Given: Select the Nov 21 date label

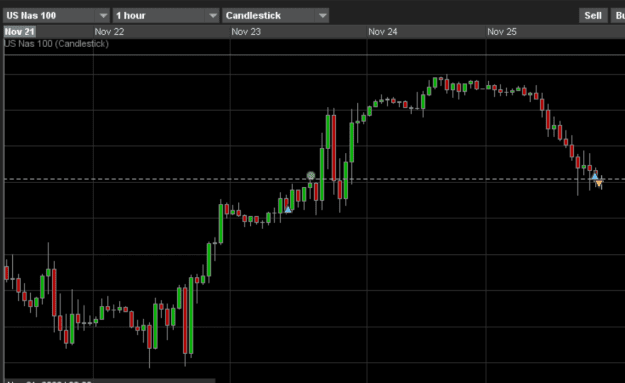Looking at the screenshot, I should [x=20, y=31].
